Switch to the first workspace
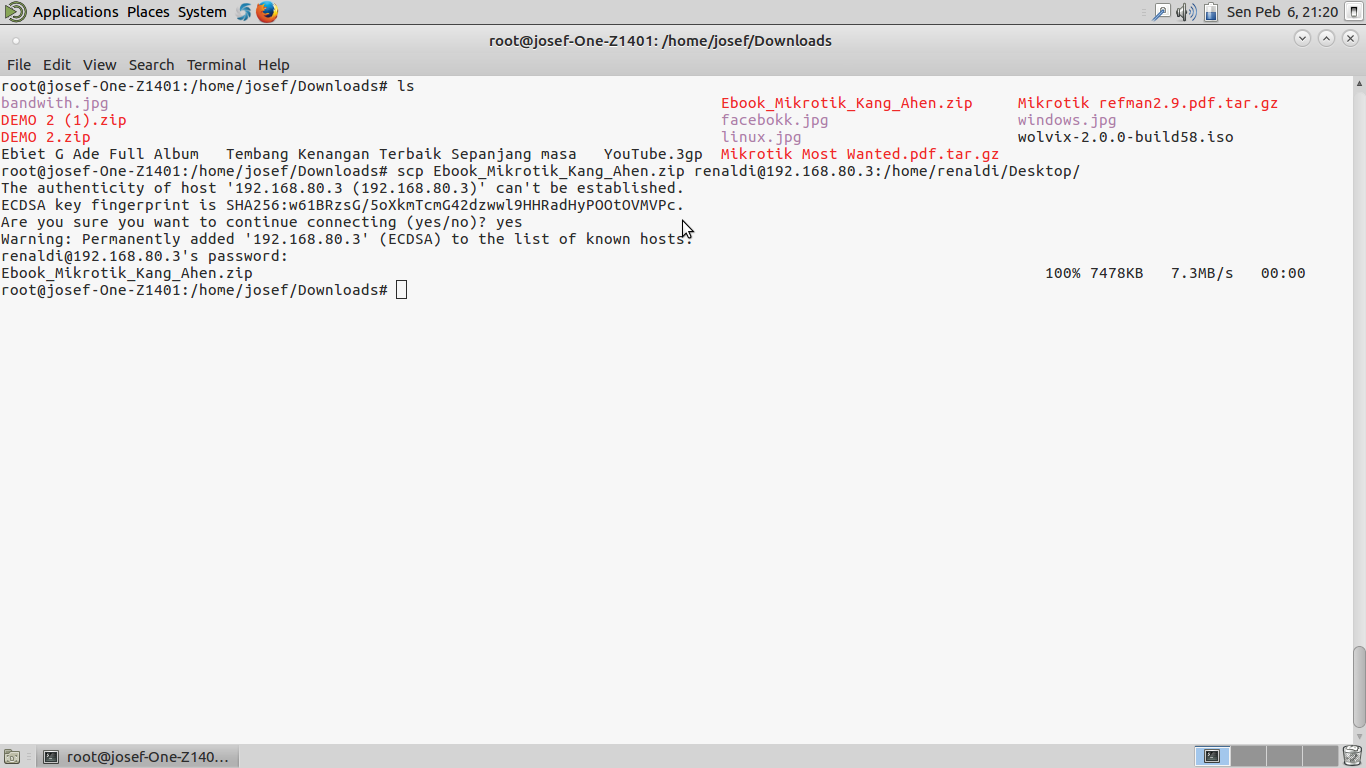The image size is (1366, 768). pyautogui.click(x=1212, y=757)
